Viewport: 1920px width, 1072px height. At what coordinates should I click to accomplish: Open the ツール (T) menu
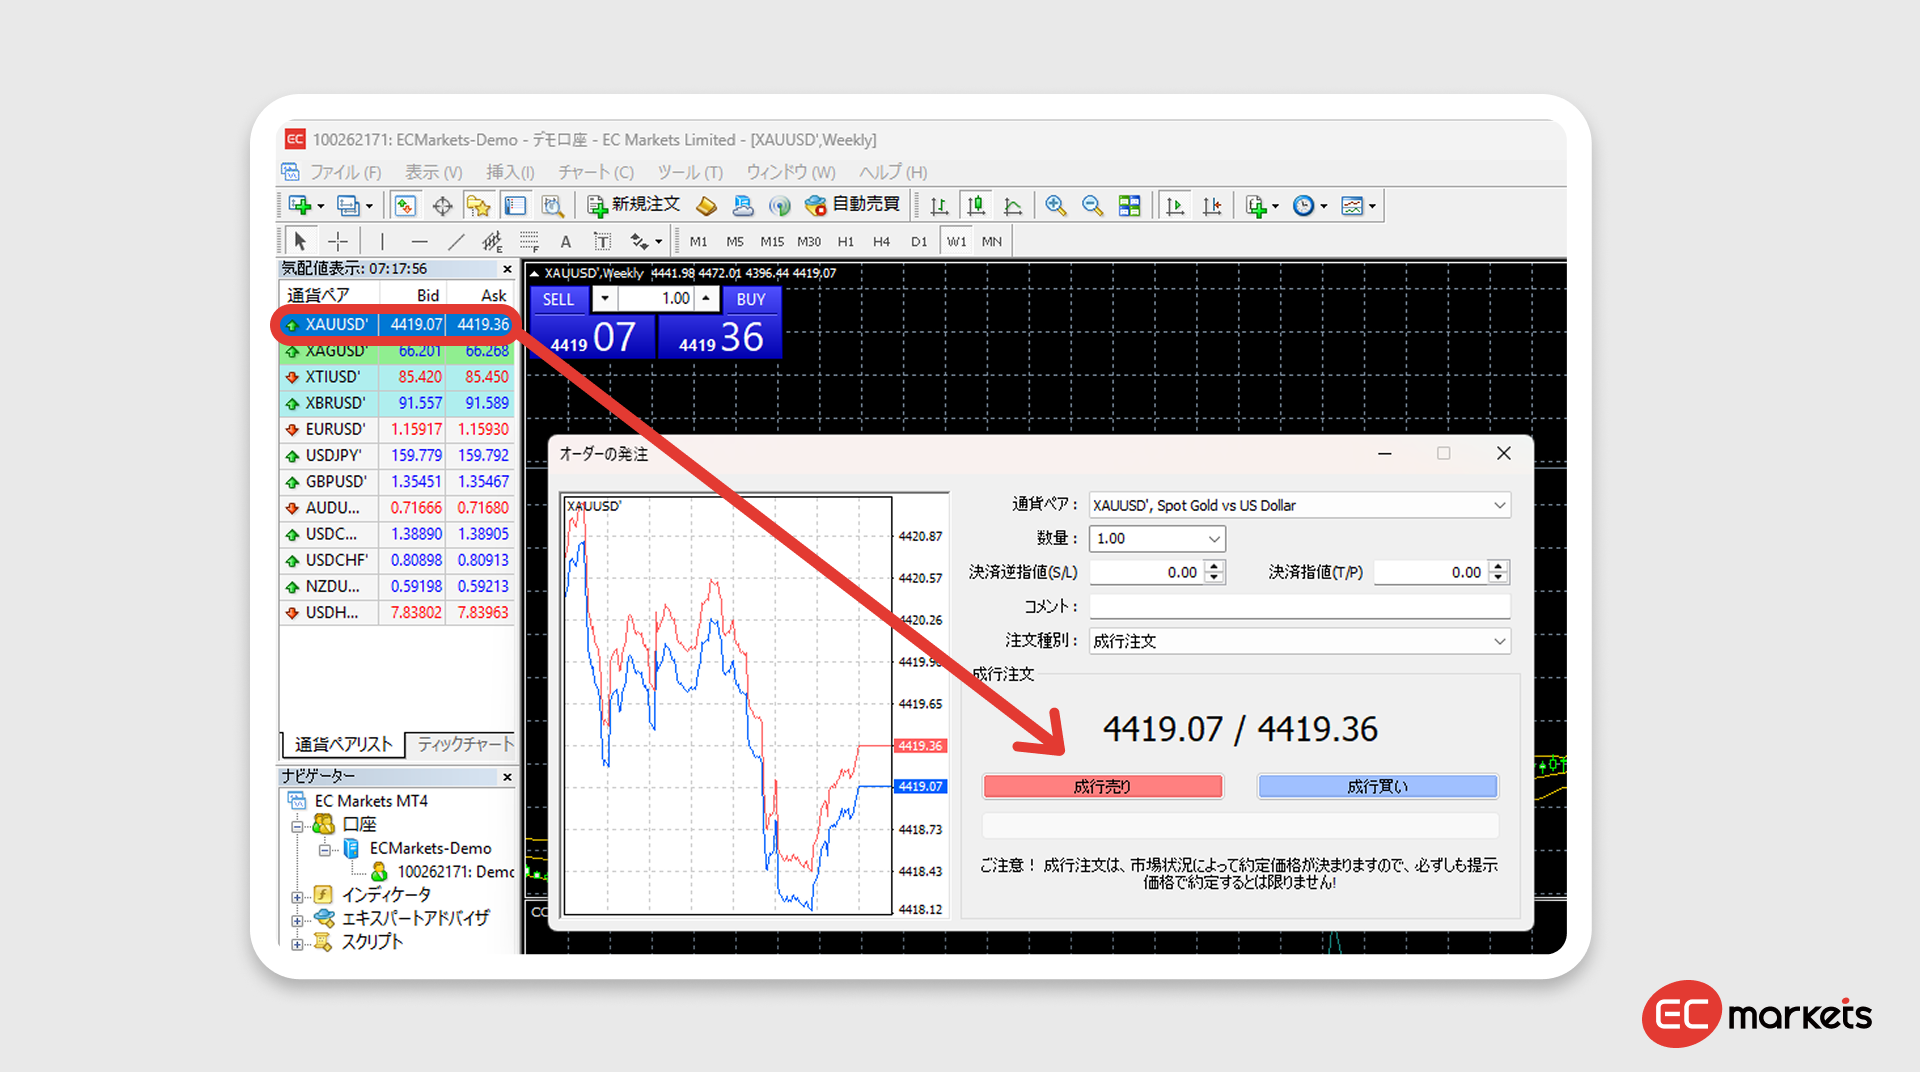(x=690, y=172)
